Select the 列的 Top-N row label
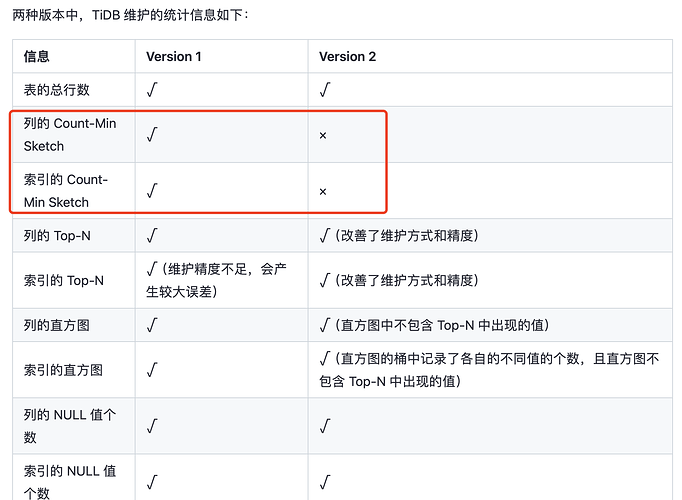The width and height of the screenshot is (682, 500). coord(56,236)
